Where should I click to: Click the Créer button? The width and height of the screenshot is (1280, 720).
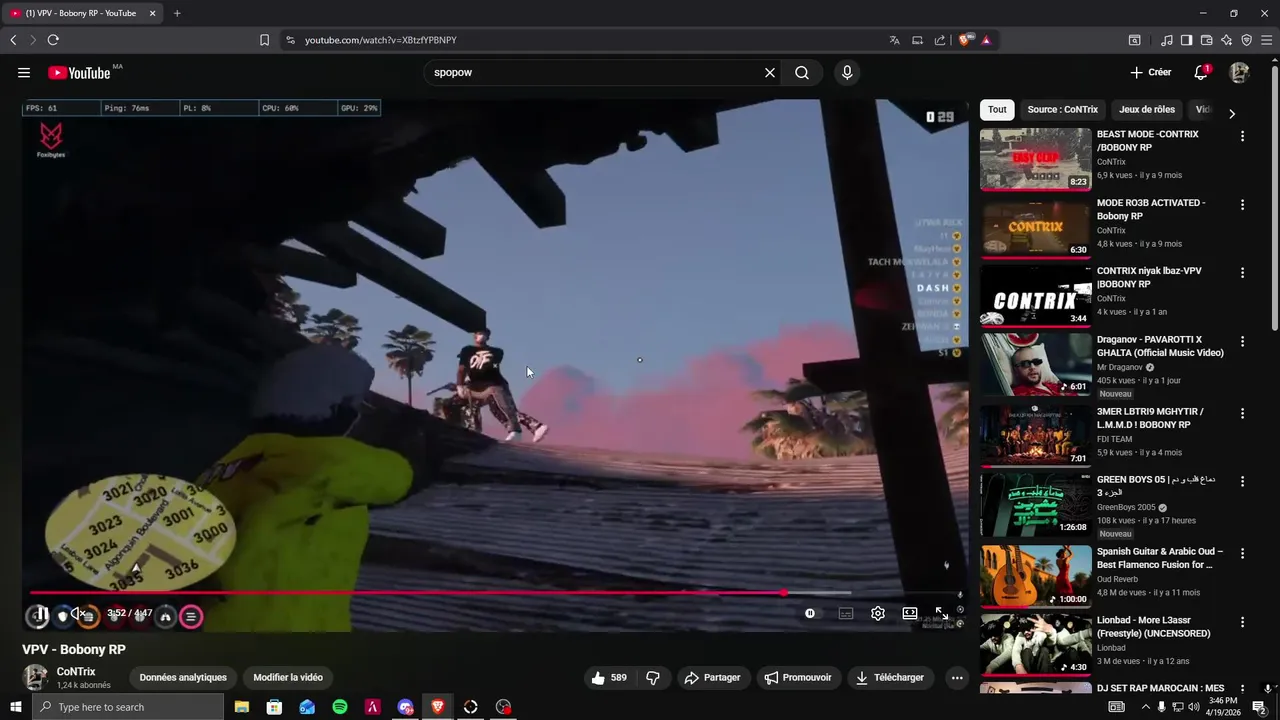(1150, 72)
